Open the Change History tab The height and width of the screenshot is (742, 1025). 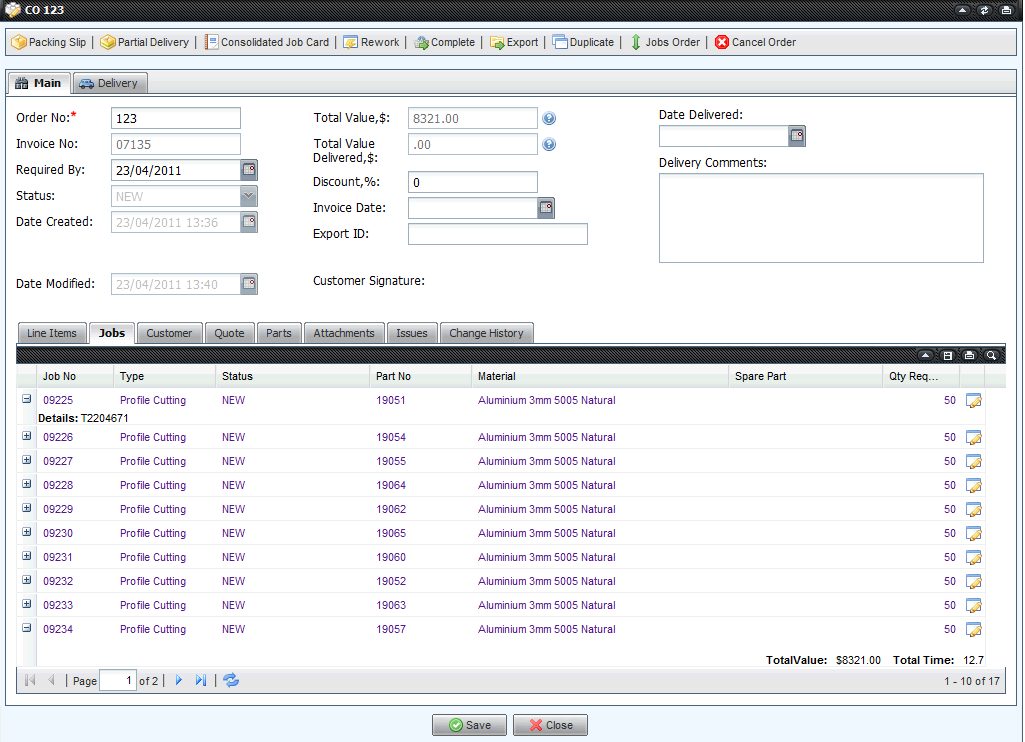tap(486, 333)
